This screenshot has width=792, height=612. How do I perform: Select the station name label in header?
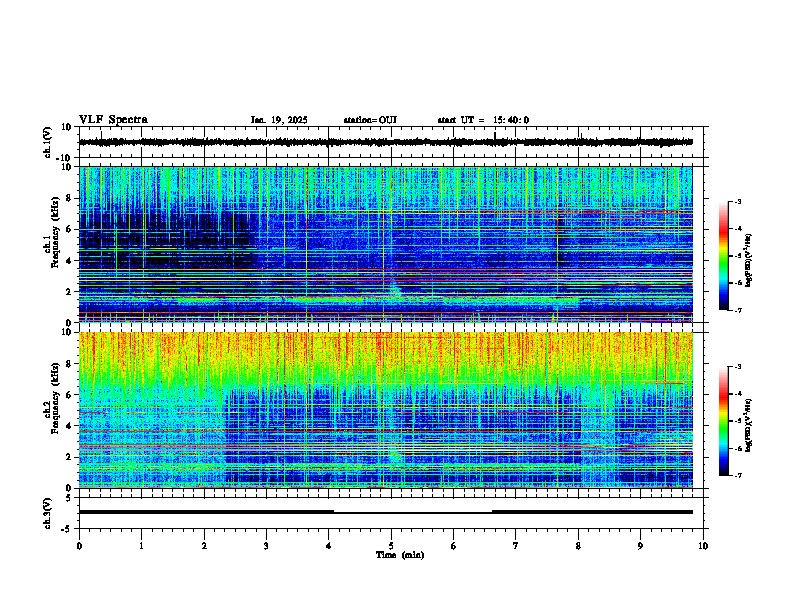pos(370,120)
